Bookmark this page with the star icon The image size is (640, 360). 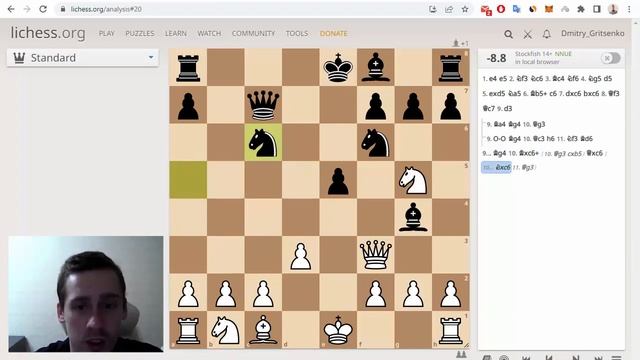point(465,9)
